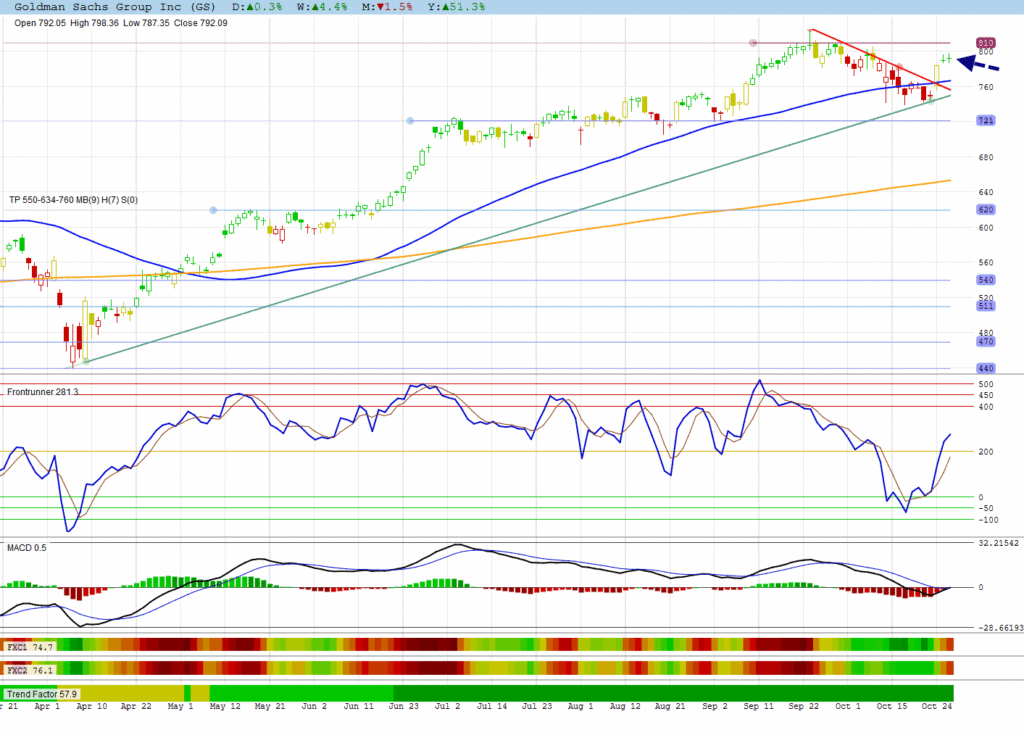Image resolution: width=1024 pixels, height=735 pixels.
Task: Click the 721 price level tag
Action: pyautogui.click(x=985, y=121)
